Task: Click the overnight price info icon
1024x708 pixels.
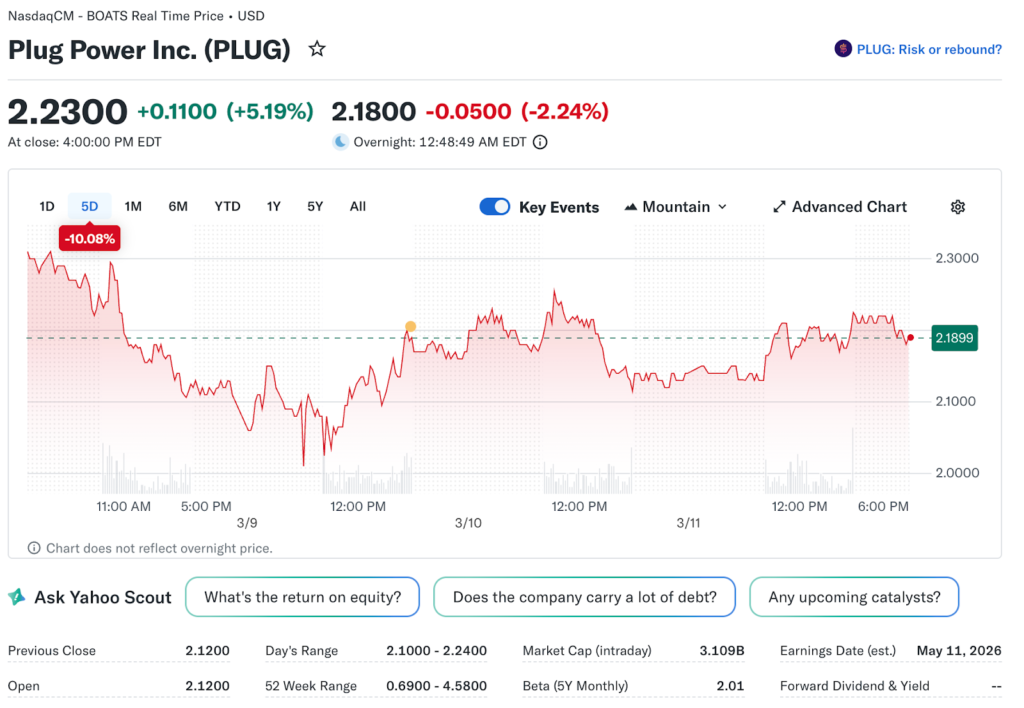Action: click(x=540, y=142)
